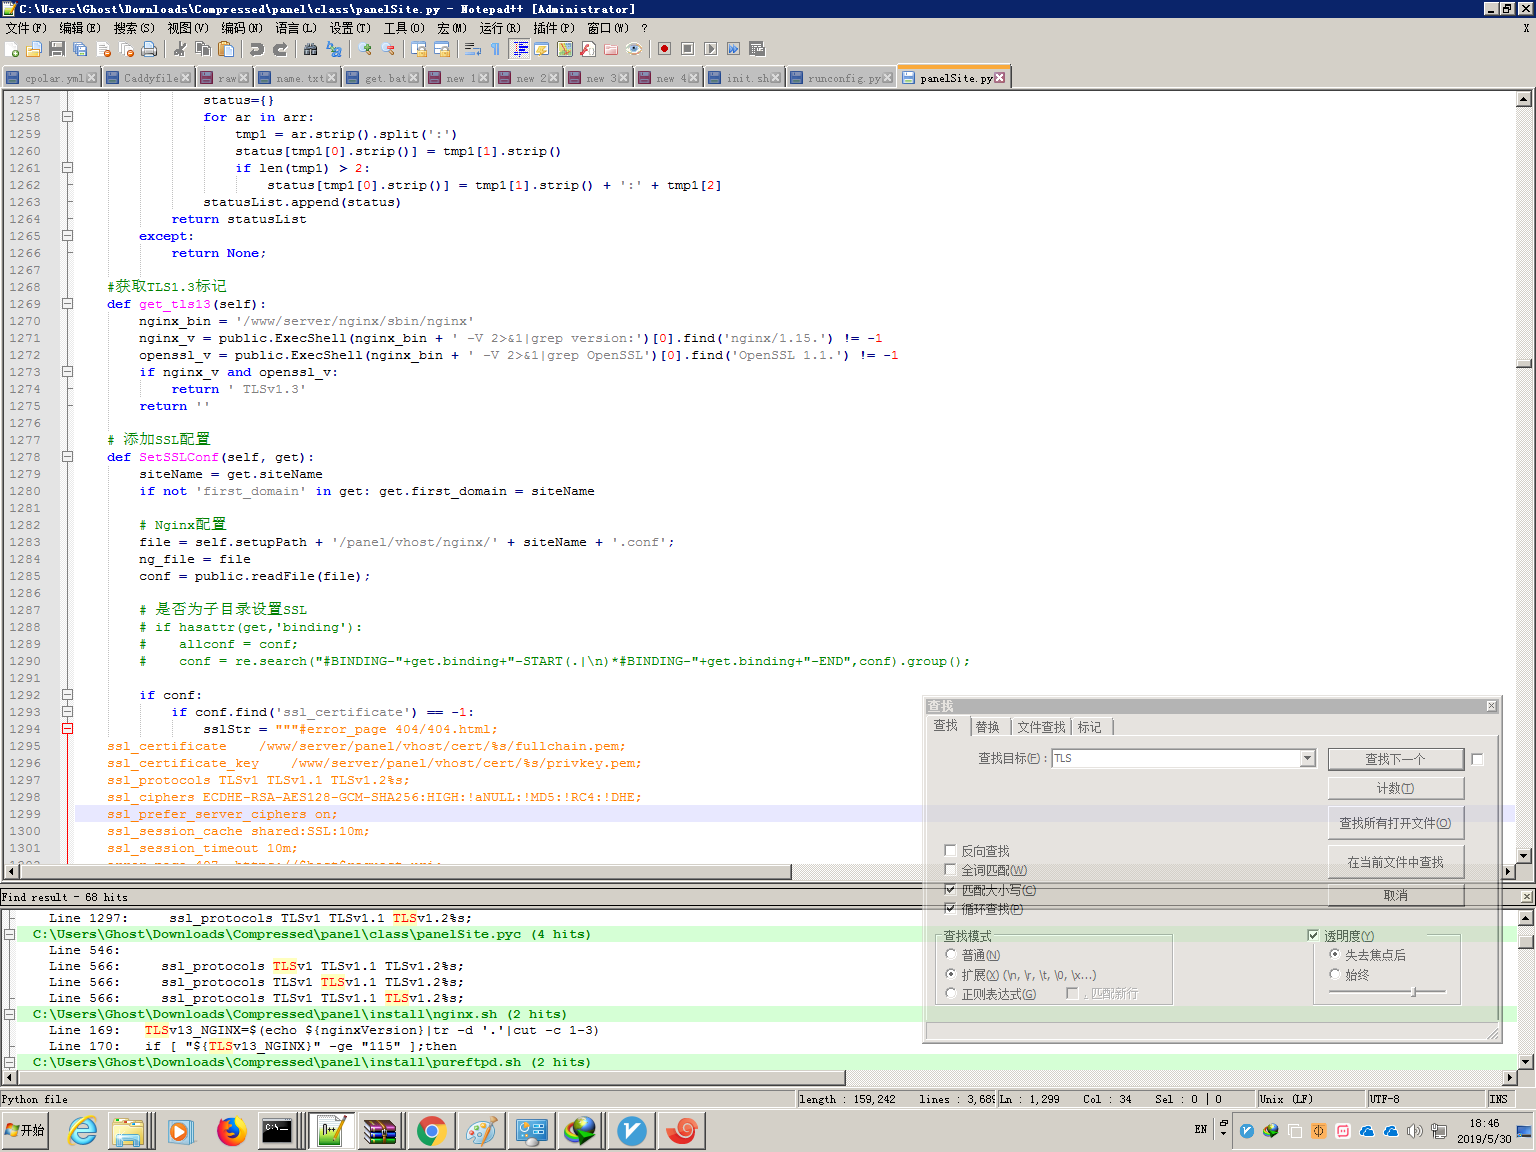This screenshot has height=1152, width=1536.
Task: Click the Zoom In magnifier icon
Action: click(x=365, y=49)
